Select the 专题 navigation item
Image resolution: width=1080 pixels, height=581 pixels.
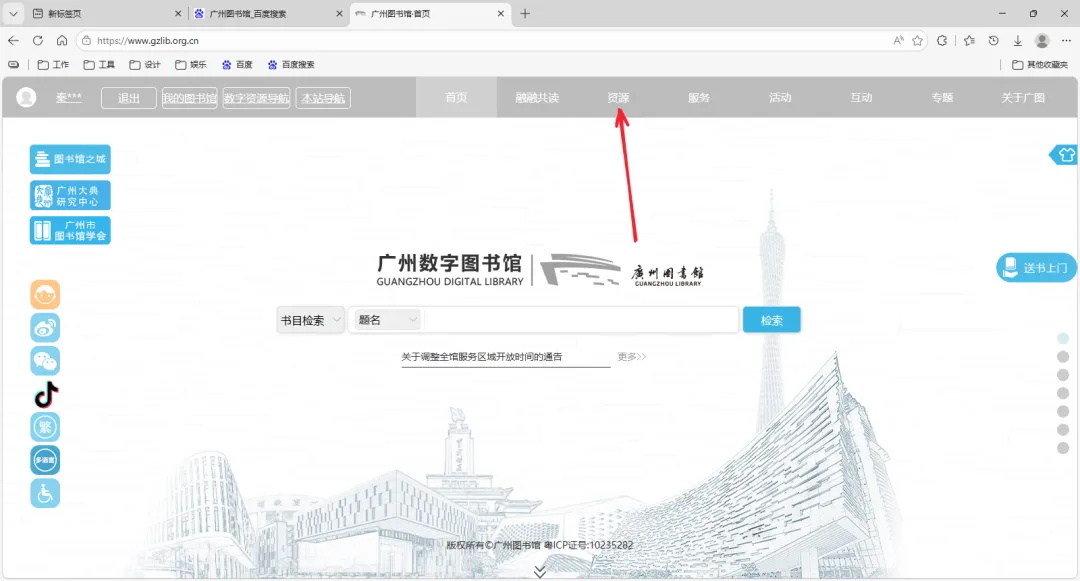[x=942, y=97]
